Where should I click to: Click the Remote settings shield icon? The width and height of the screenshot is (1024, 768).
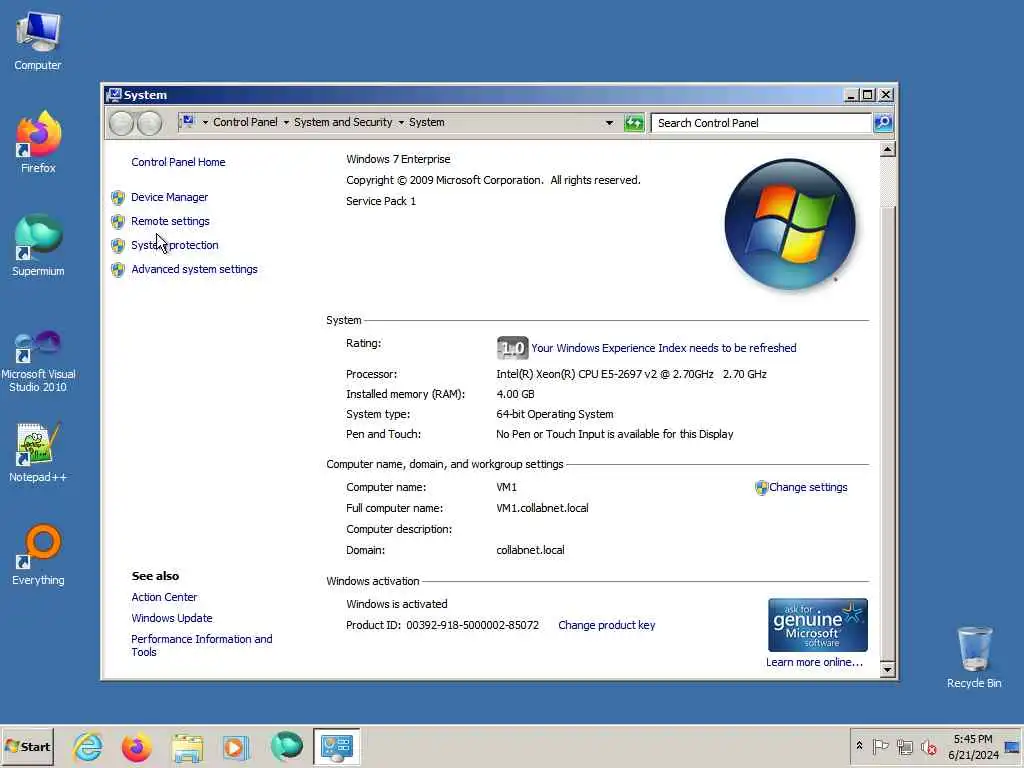pyautogui.click(x=118, y=221)
